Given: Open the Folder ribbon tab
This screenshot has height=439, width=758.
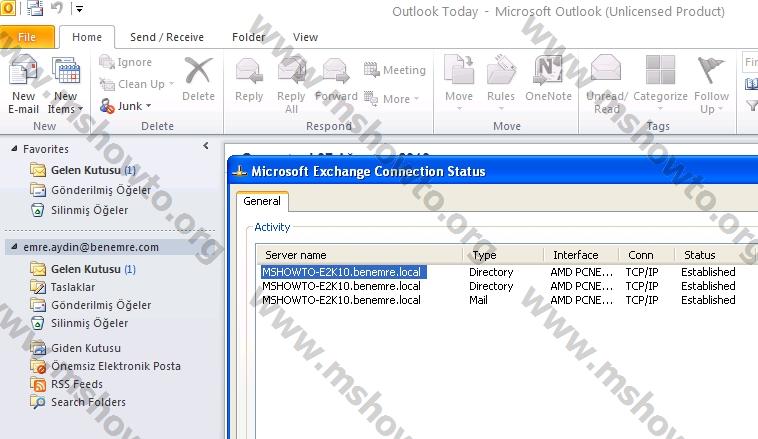Looking at the screenshot, I should (248, 37).
